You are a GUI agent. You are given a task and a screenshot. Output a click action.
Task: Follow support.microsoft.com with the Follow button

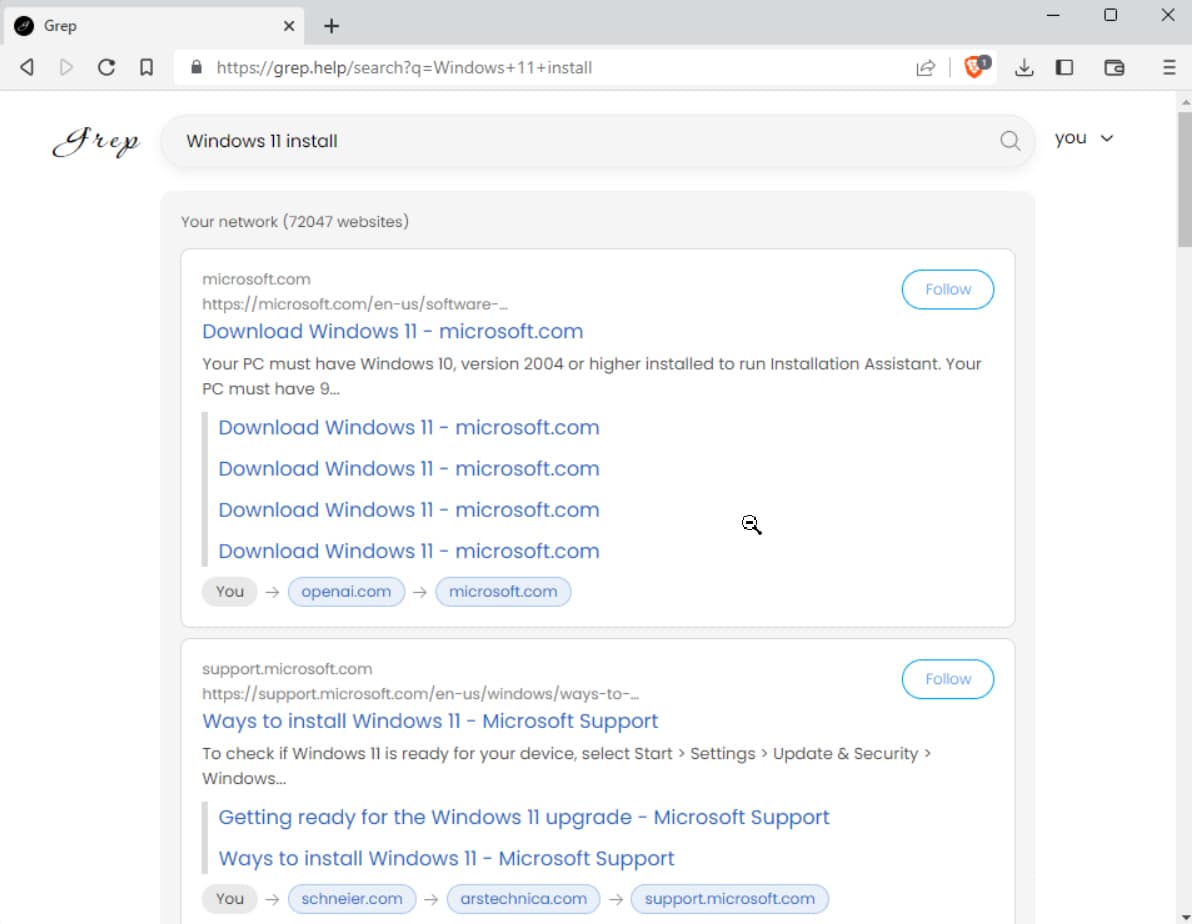tap(947, 679)
